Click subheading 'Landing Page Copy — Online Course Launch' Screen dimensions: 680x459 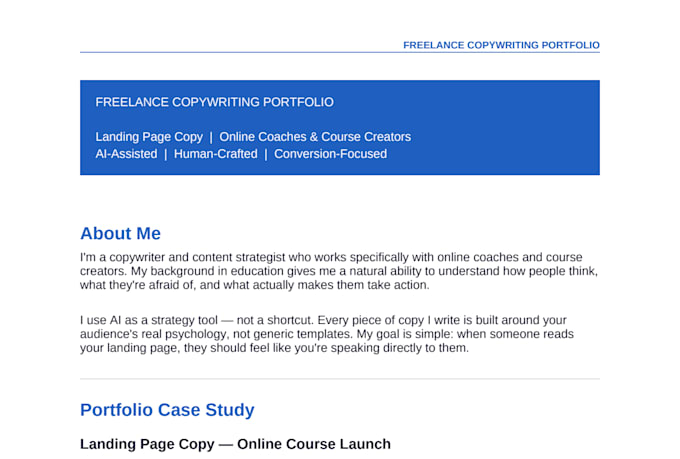click(235, 444)
